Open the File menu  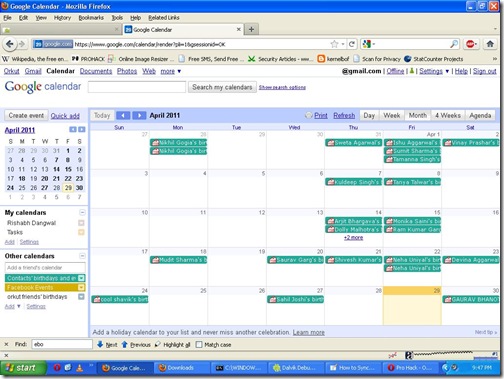7,18
